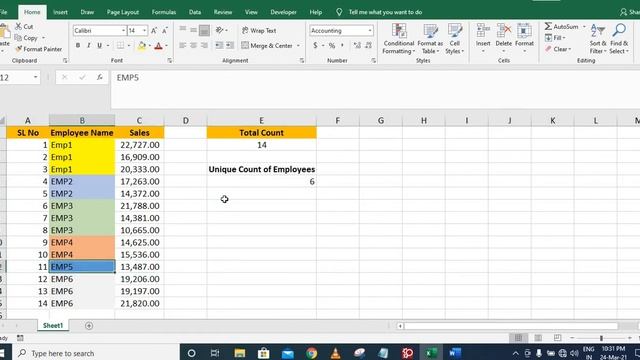Apply Percent Style format

pyautogui.click(x=332, y=46)
